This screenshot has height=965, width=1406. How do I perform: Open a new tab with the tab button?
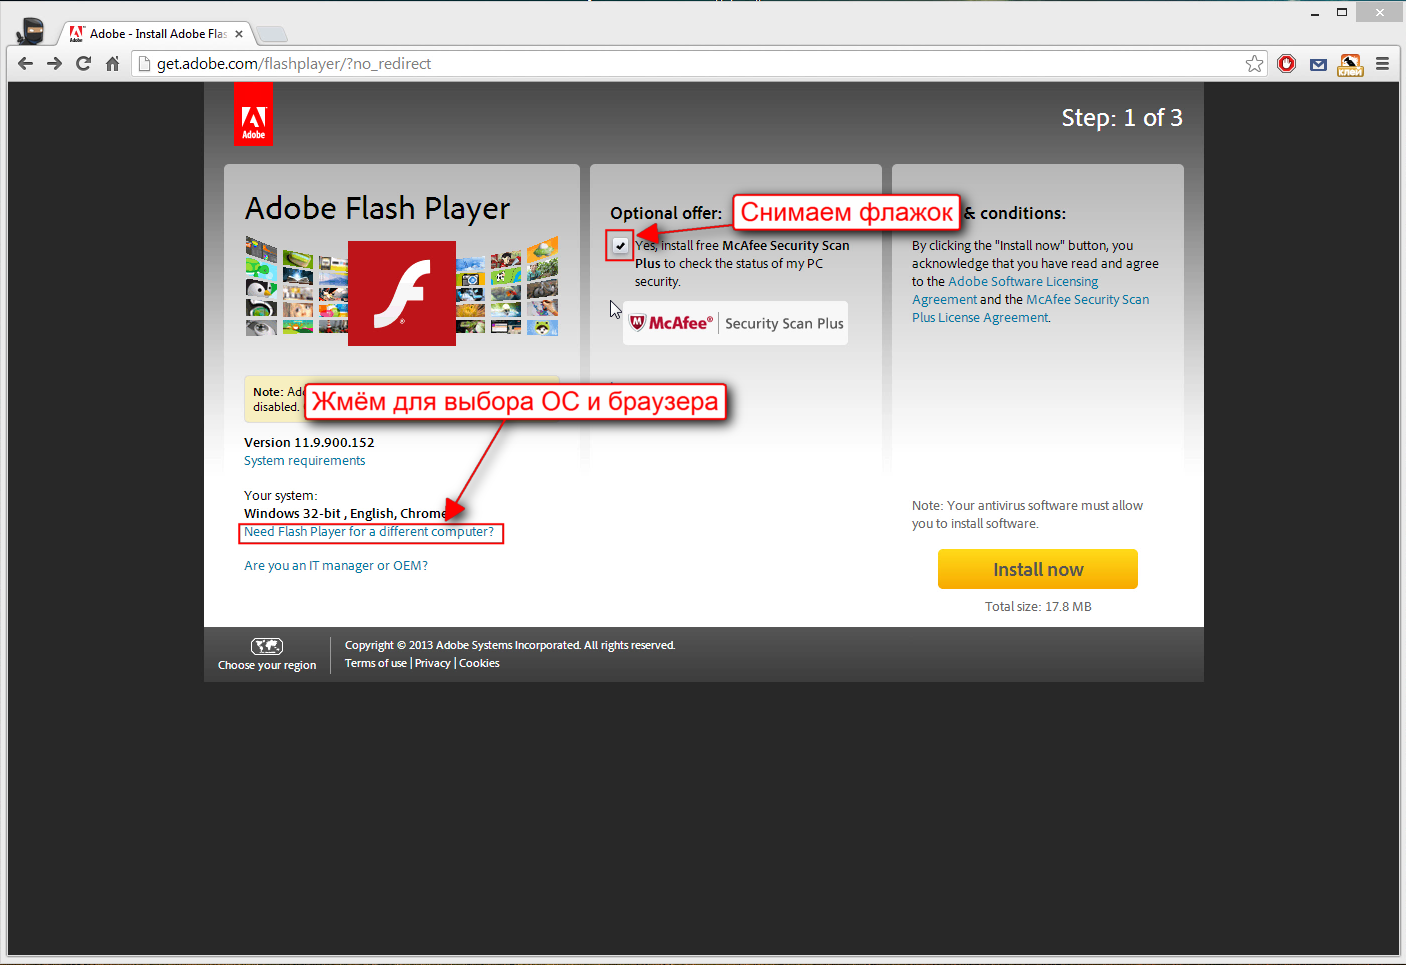click(272, 35)
